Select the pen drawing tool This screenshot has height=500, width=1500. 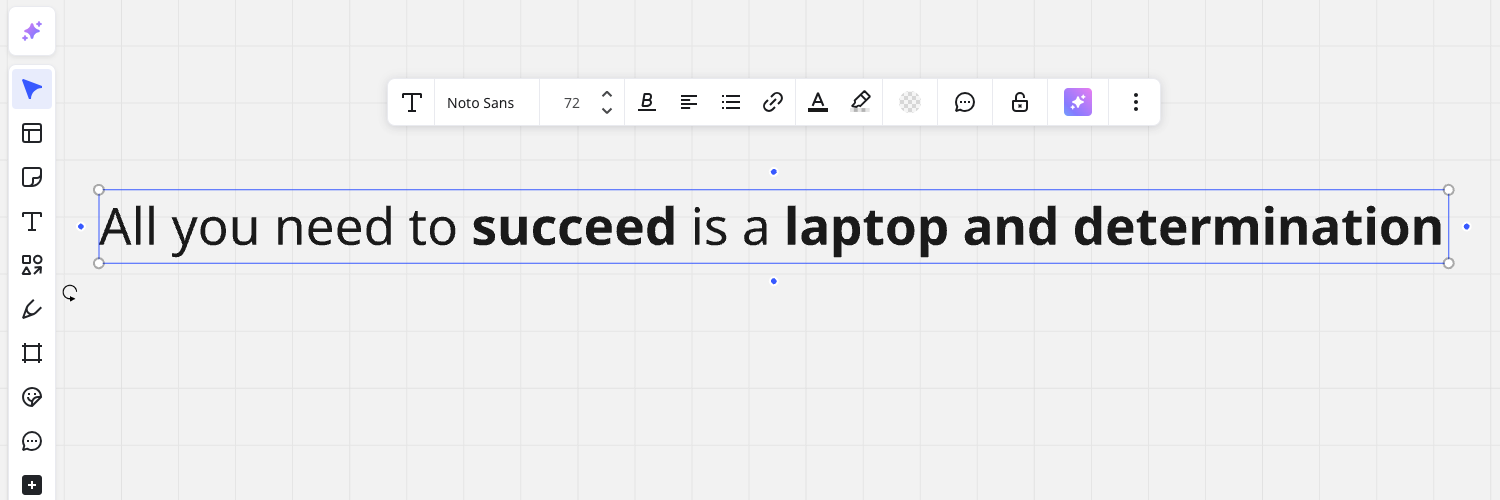(32, 309)
